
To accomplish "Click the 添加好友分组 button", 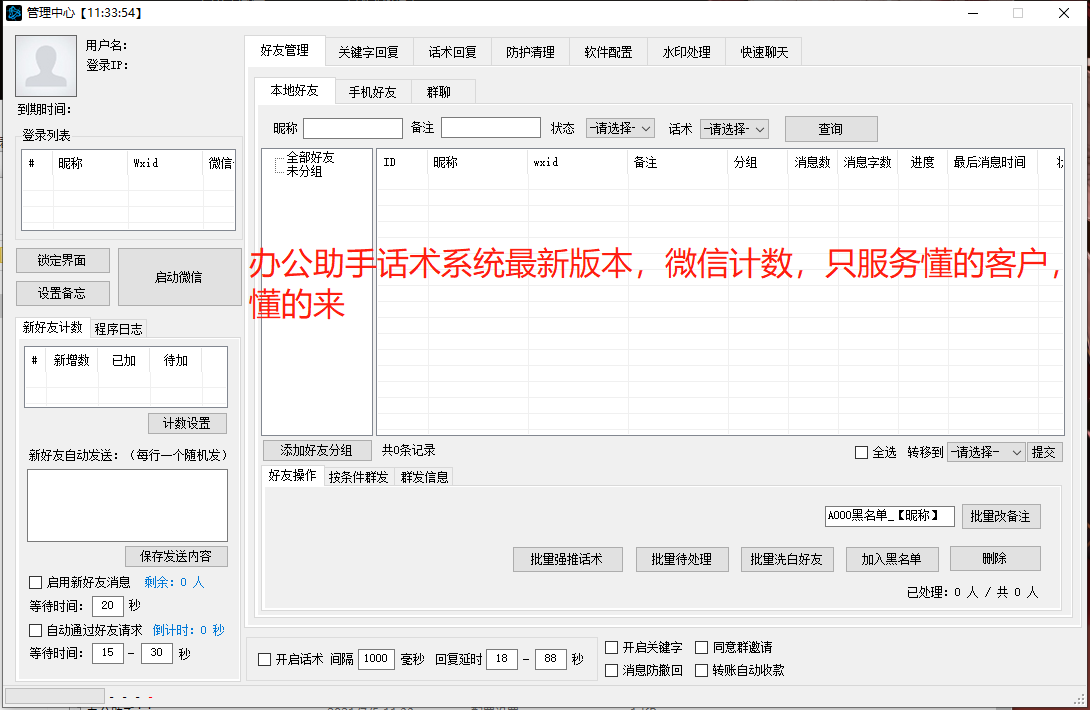I will [x=317, y=451].
